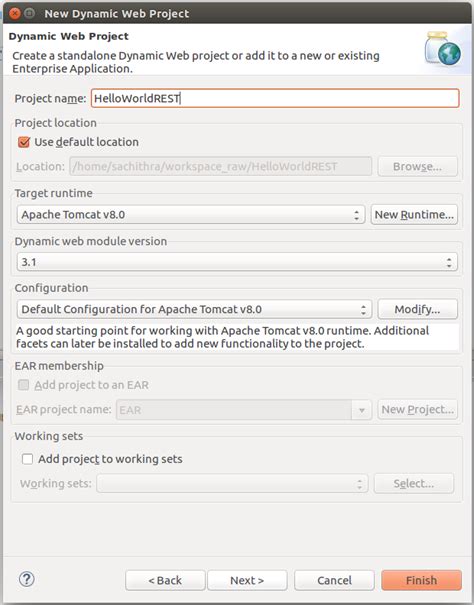The width and height of the screenshot is (474, 605).
Task: Click the New Runtime... button
Action: (414, 215)
